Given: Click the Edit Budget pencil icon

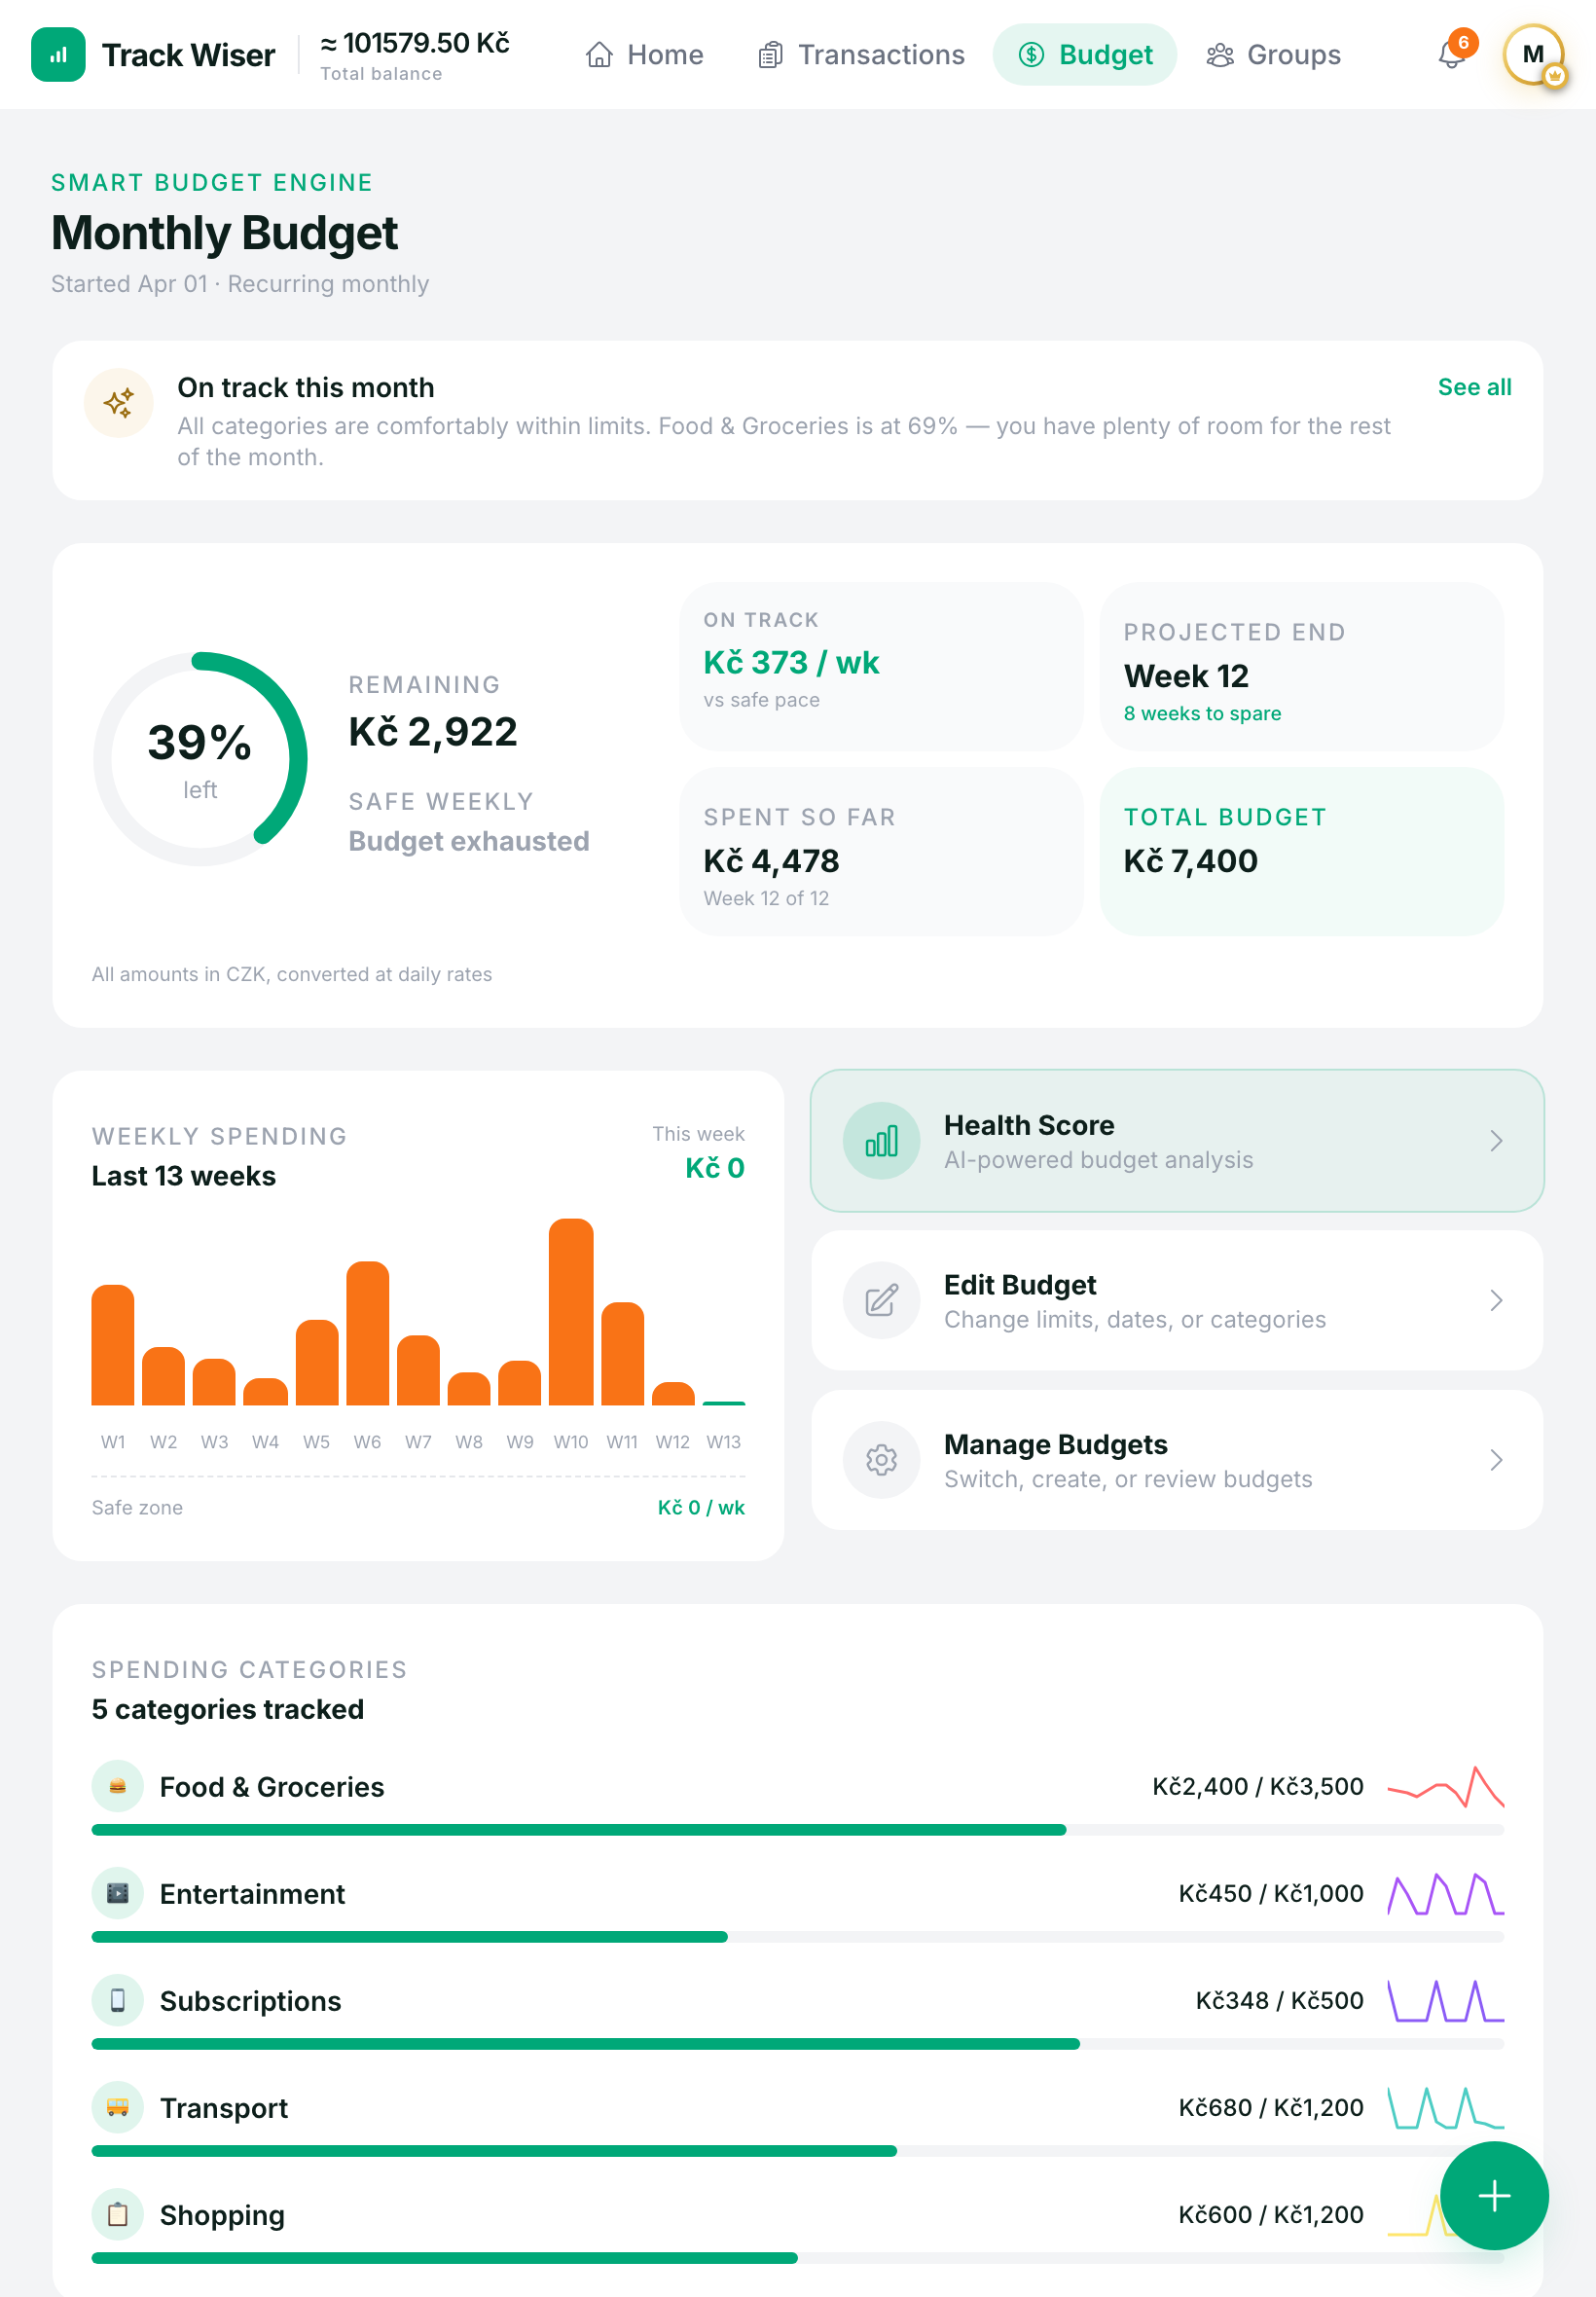Looking at the screenshot, I should [880, 1300].
